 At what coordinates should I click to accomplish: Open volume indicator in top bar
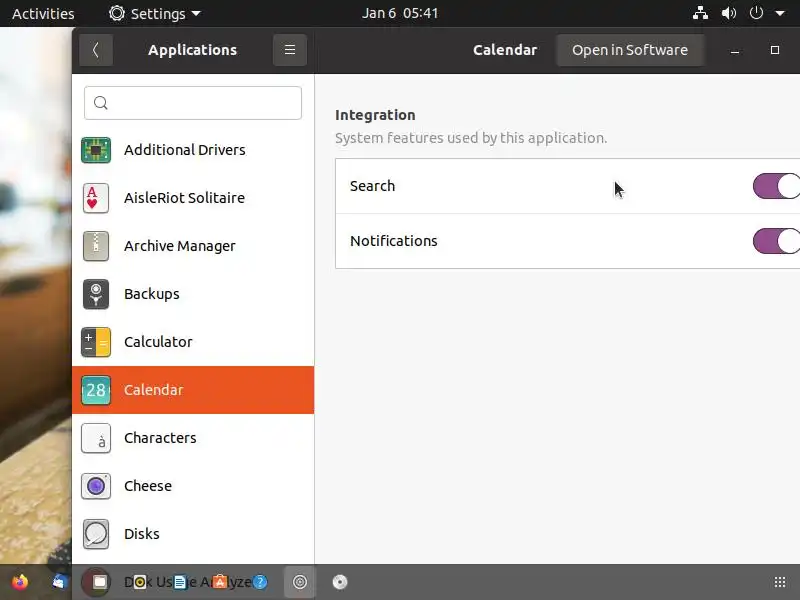tap(729, 13)
